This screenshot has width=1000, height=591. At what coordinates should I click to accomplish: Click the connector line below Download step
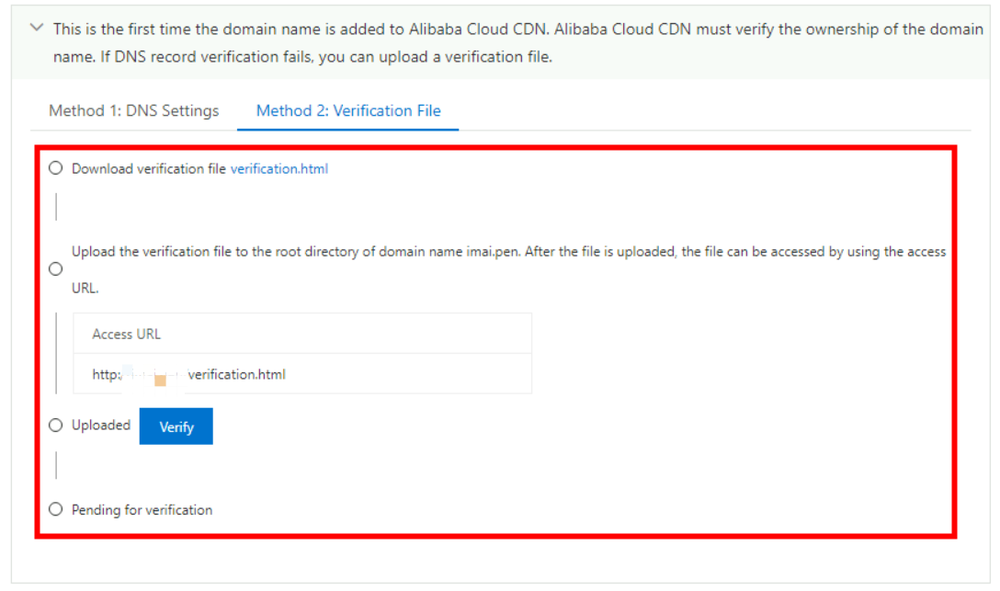pos(56,207)
